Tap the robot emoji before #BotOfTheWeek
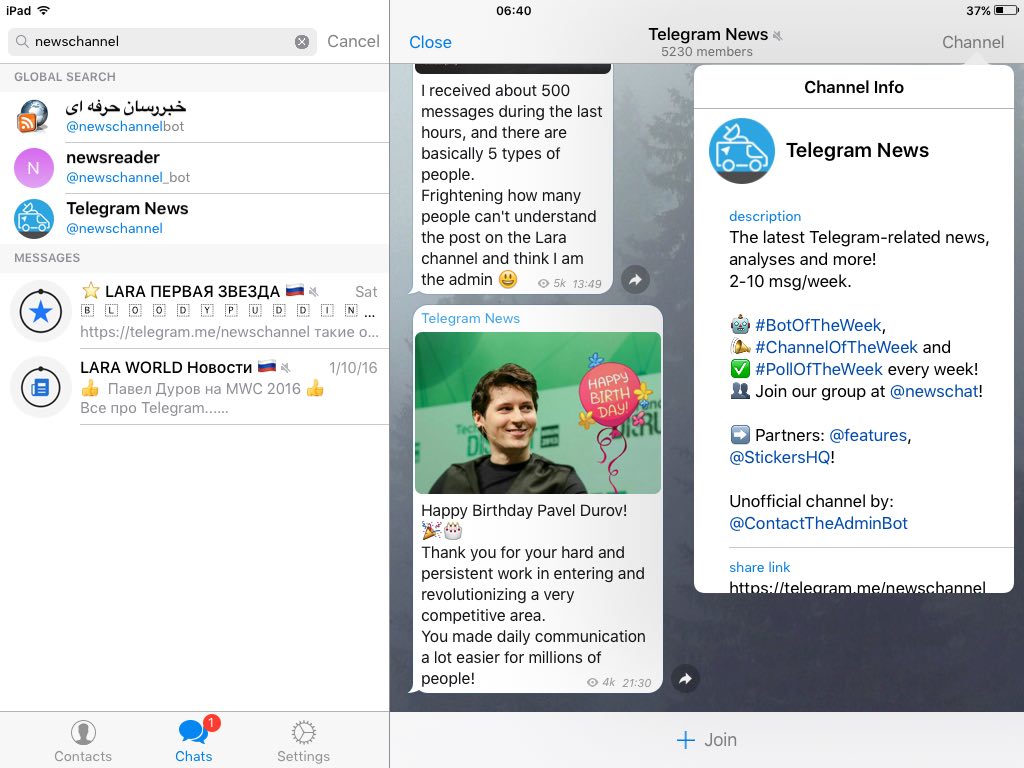Viewport: 1024px width, 768px height. click(740, 325)
